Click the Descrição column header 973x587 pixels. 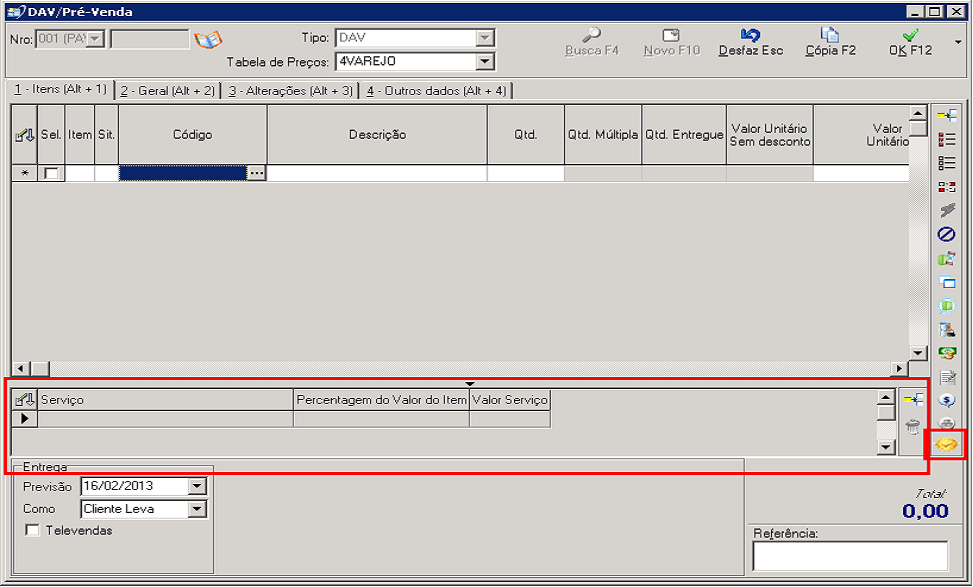pyautogui.click(x=377, y=135)
